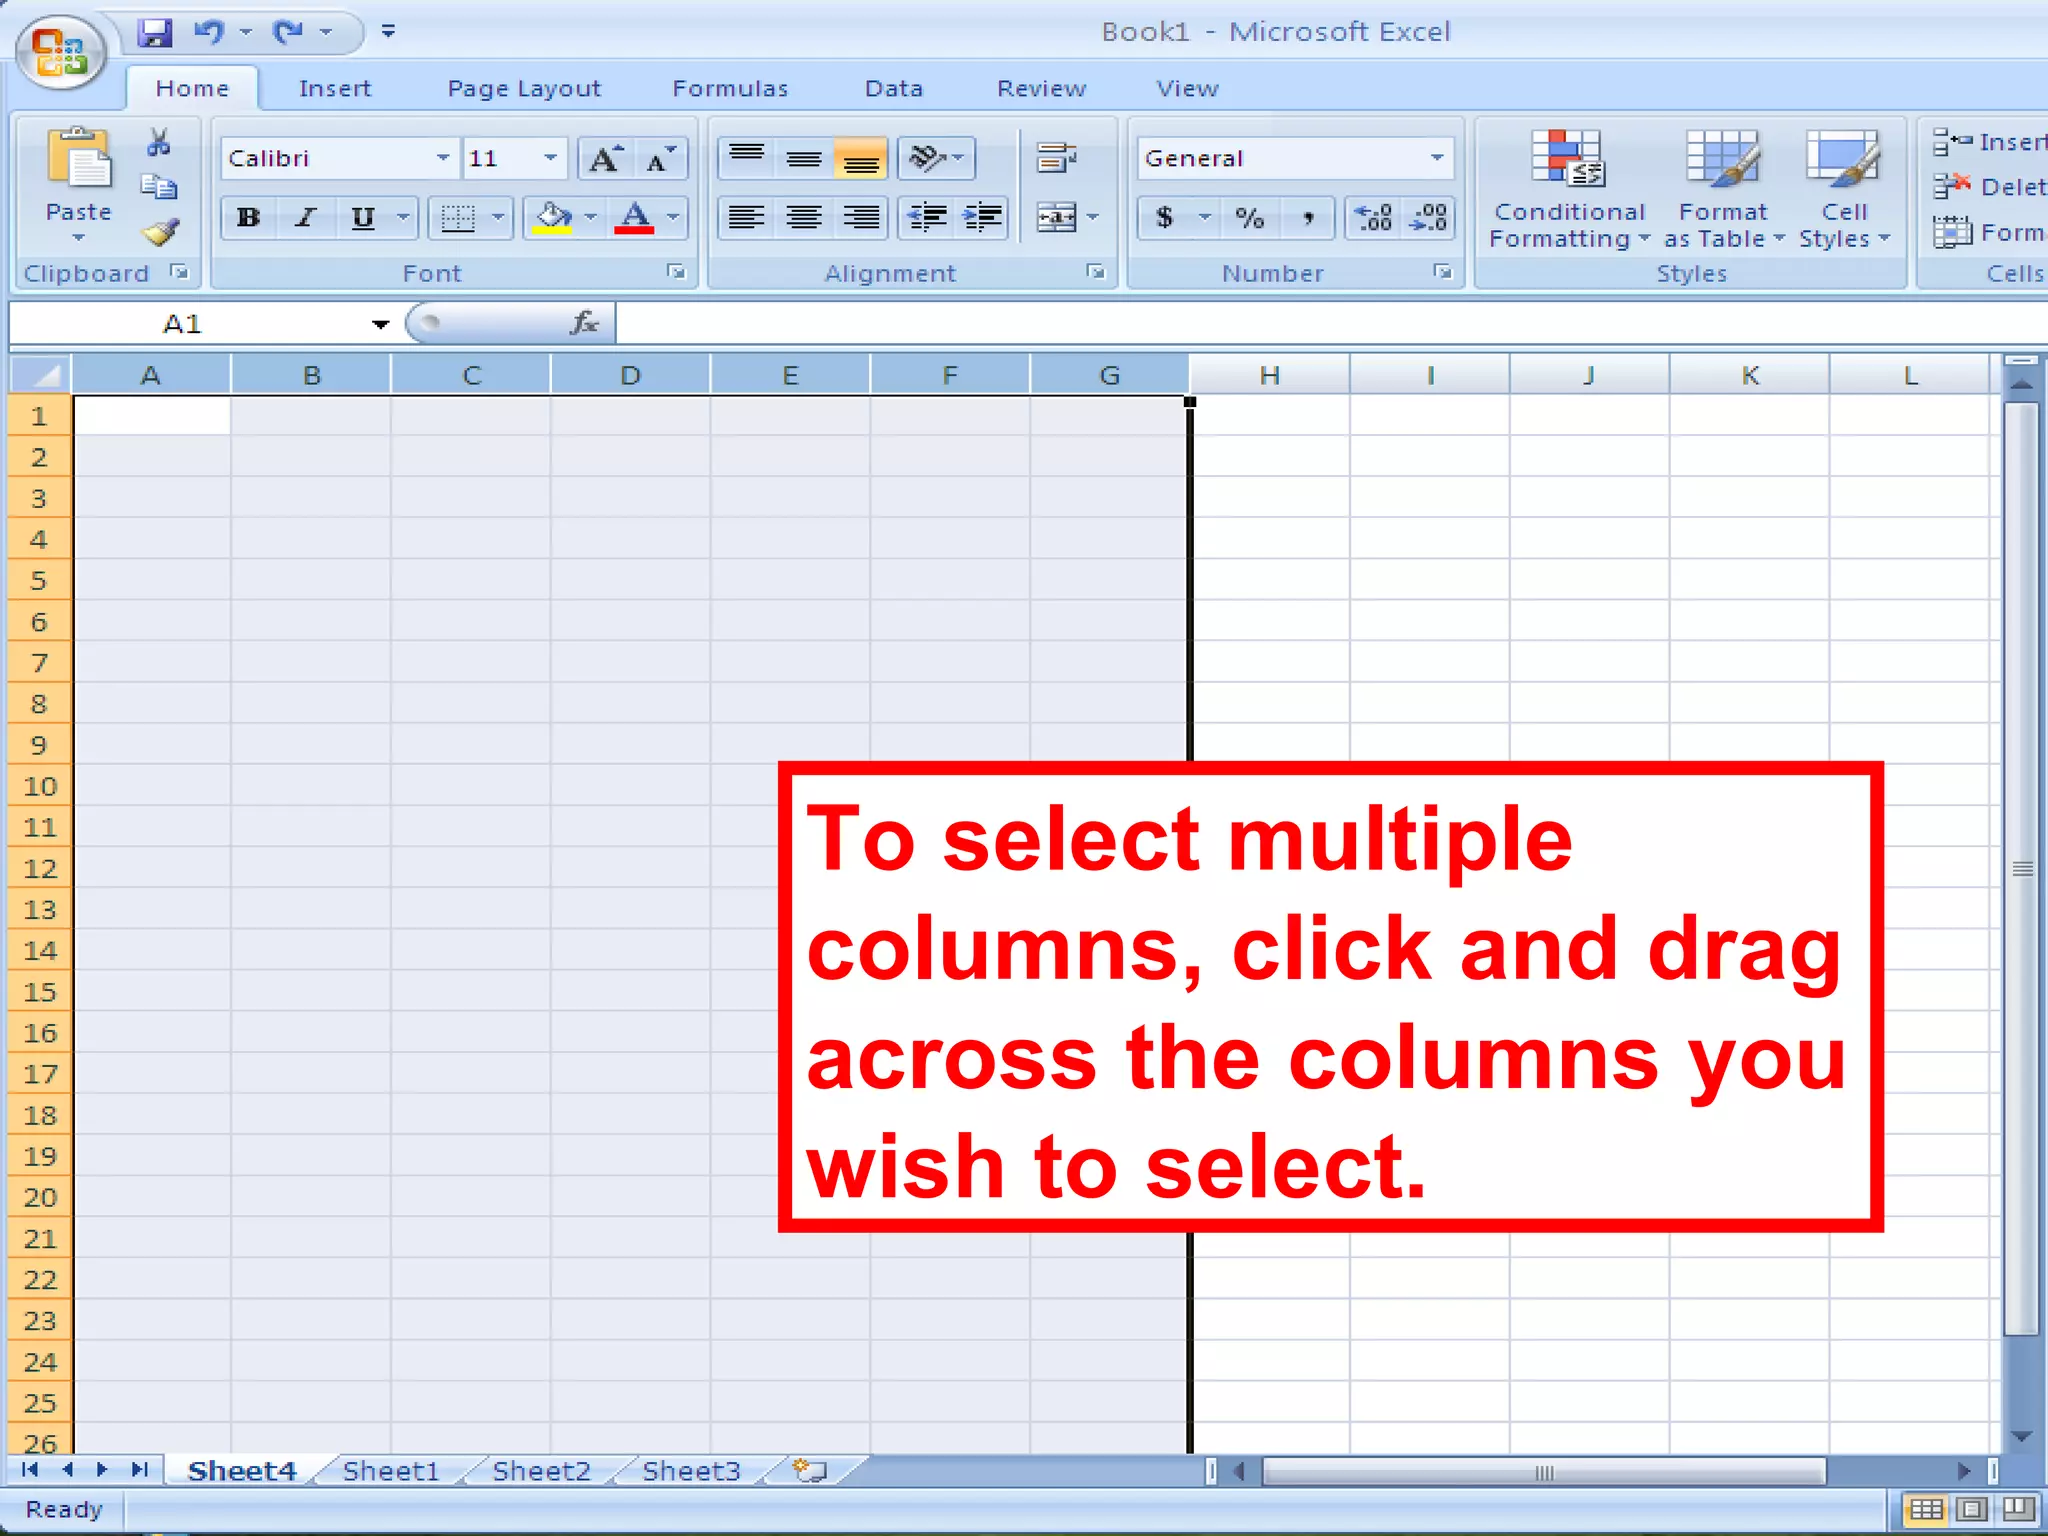
Task: Switch to the Review tab
Action: (1041, 88)
